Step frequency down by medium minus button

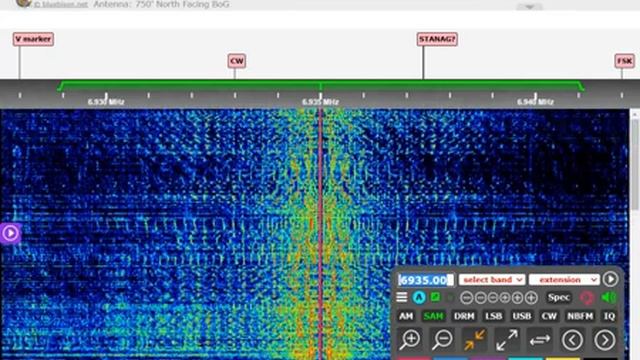(x=480, y=298)
